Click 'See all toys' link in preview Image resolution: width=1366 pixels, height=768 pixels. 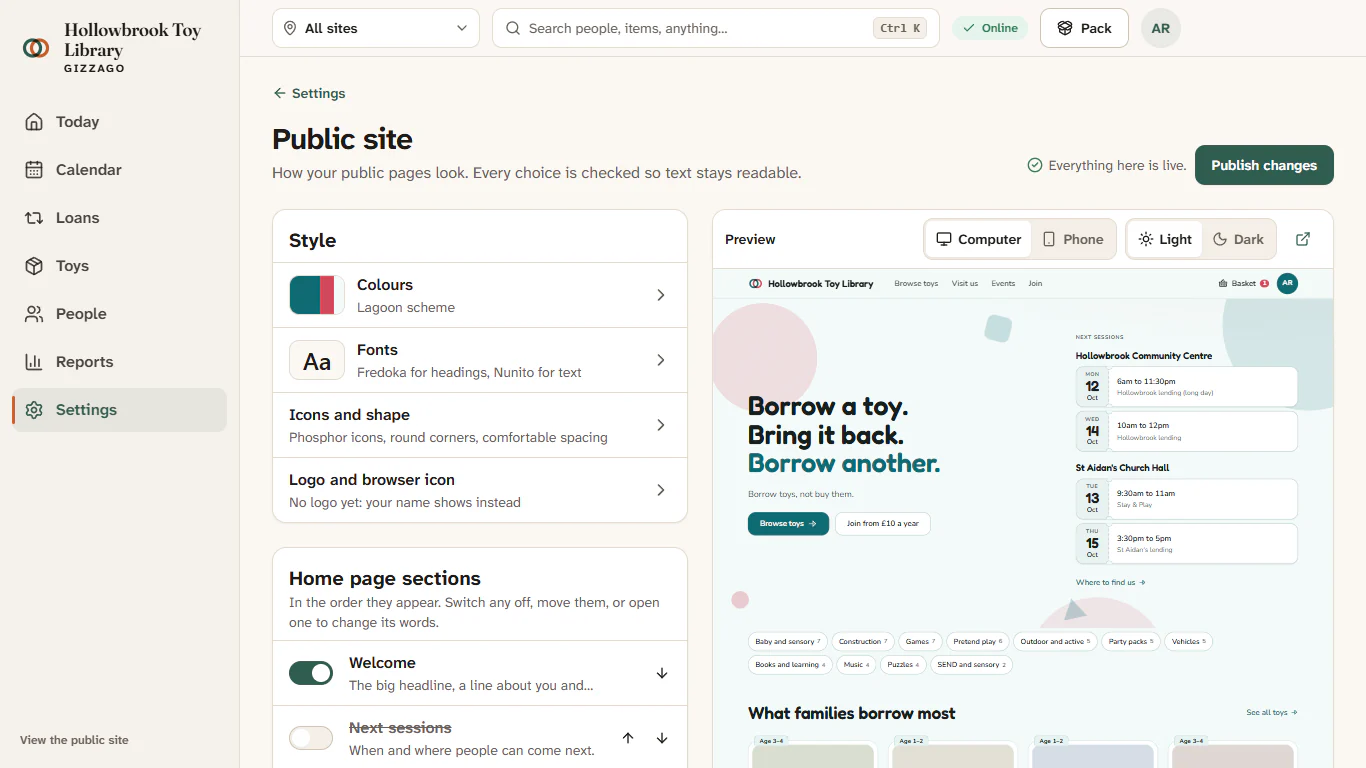coord(1272,713)
